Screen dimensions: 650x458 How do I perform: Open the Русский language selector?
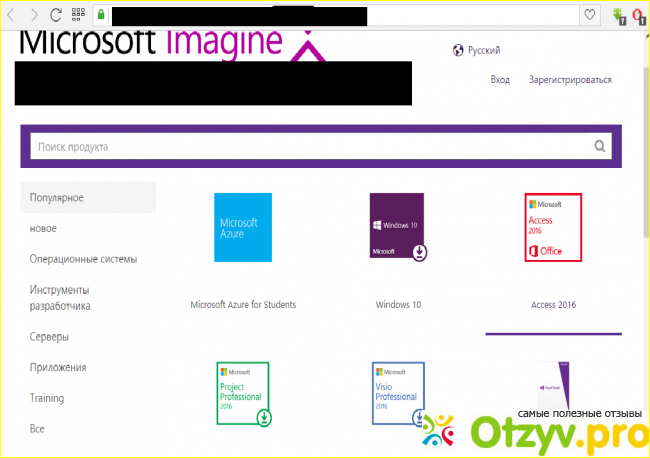[484, 50]
